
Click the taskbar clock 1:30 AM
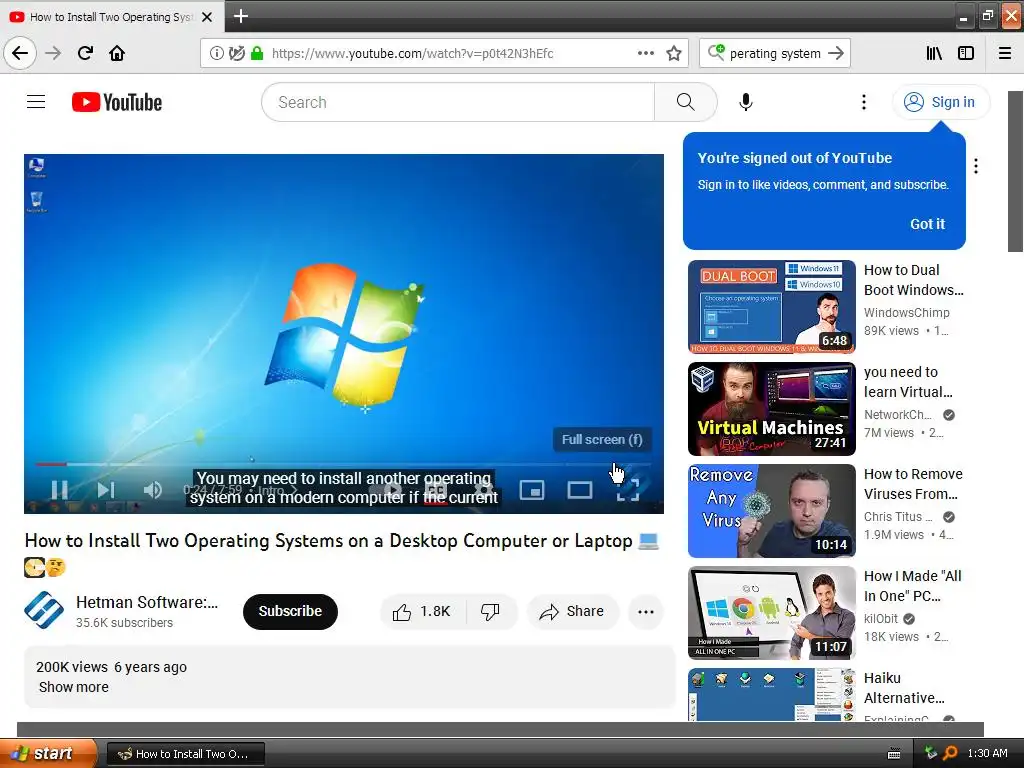click(987, 753)
